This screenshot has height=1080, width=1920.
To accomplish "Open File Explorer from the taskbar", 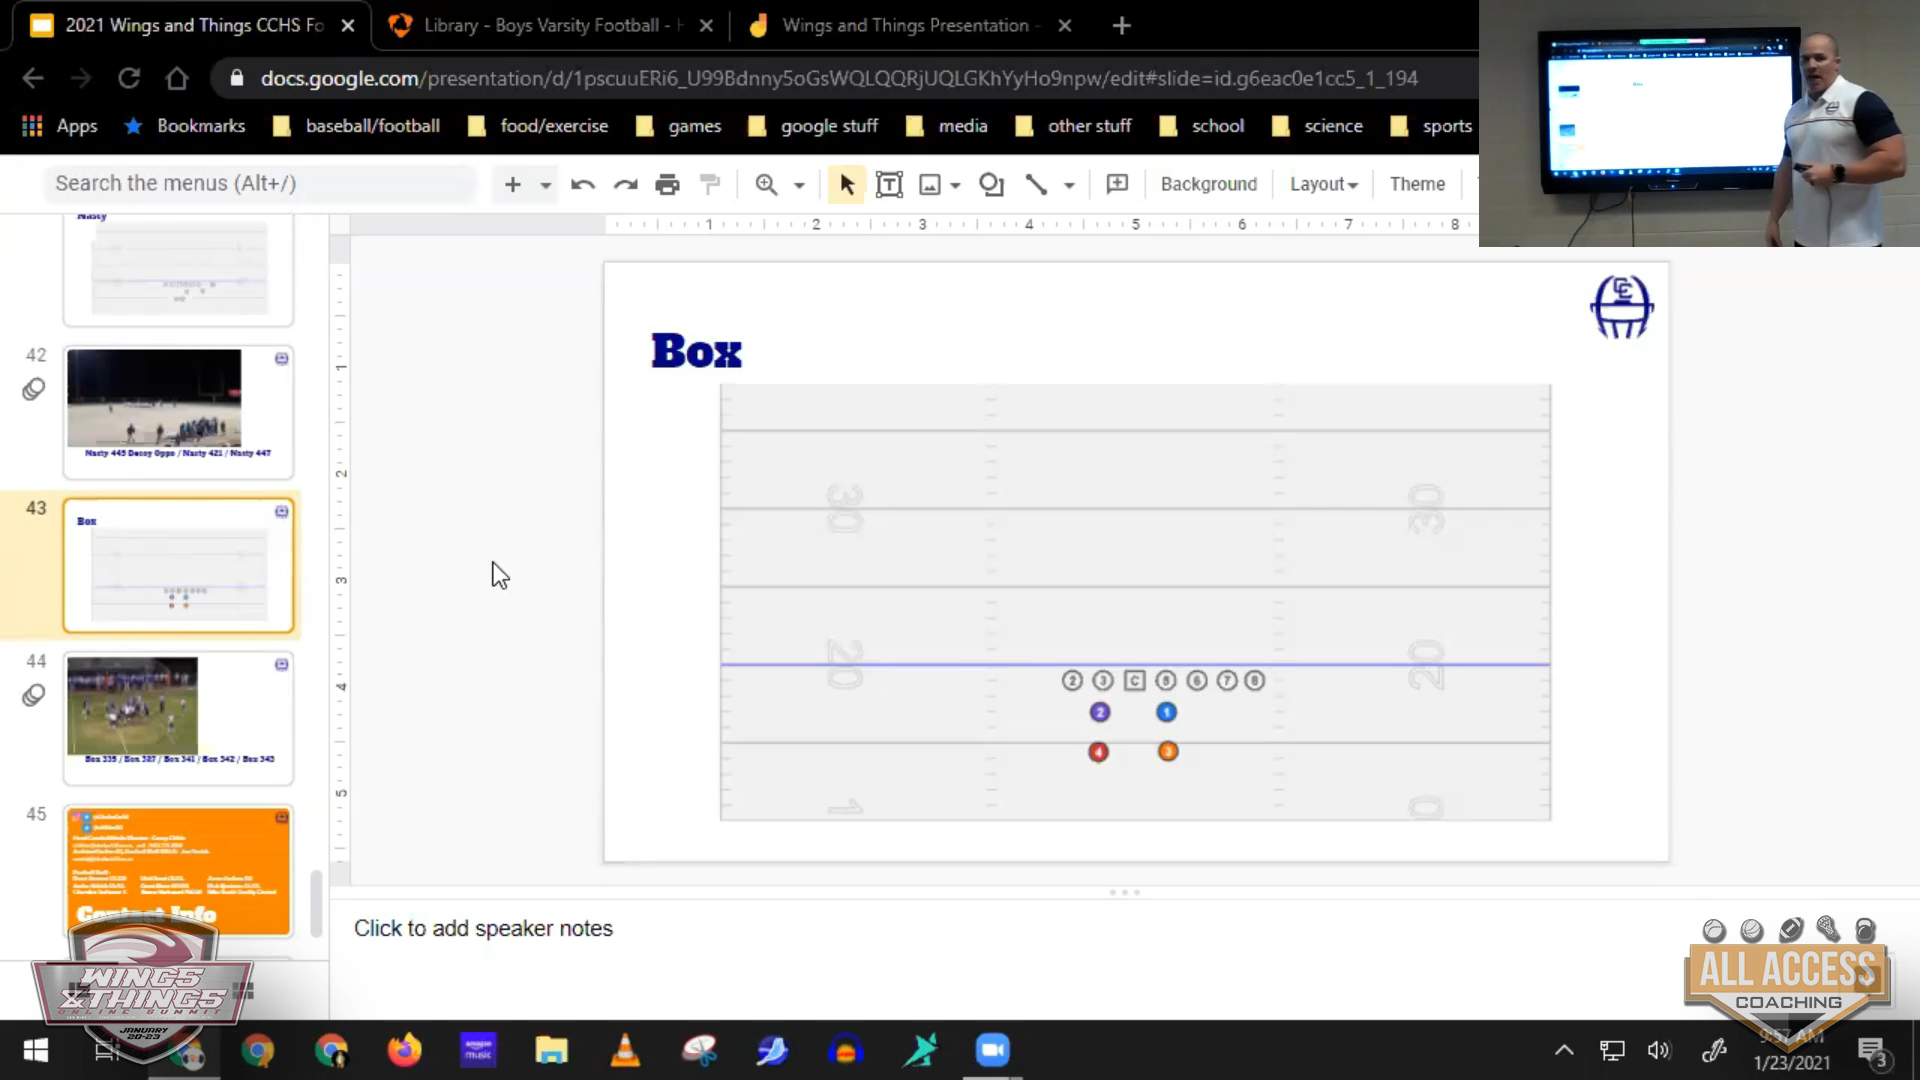I will 551,1050.
